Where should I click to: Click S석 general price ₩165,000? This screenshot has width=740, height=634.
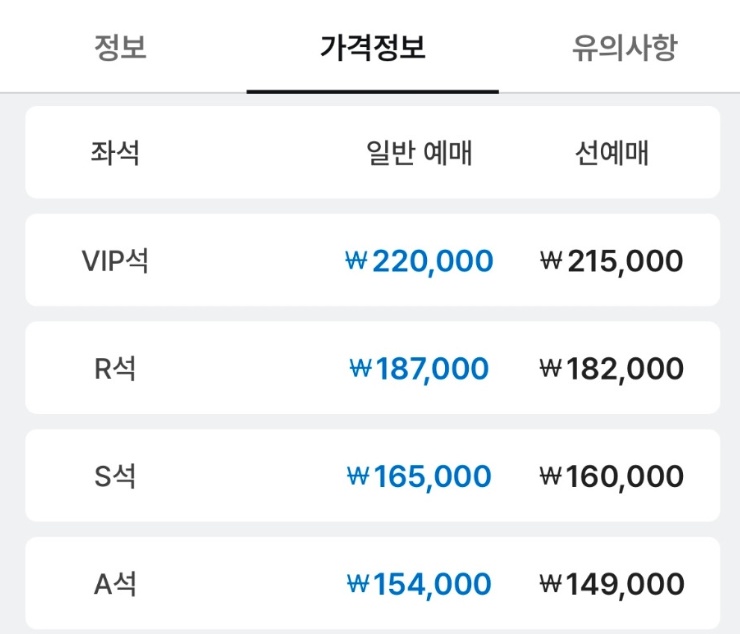point(419,476)
